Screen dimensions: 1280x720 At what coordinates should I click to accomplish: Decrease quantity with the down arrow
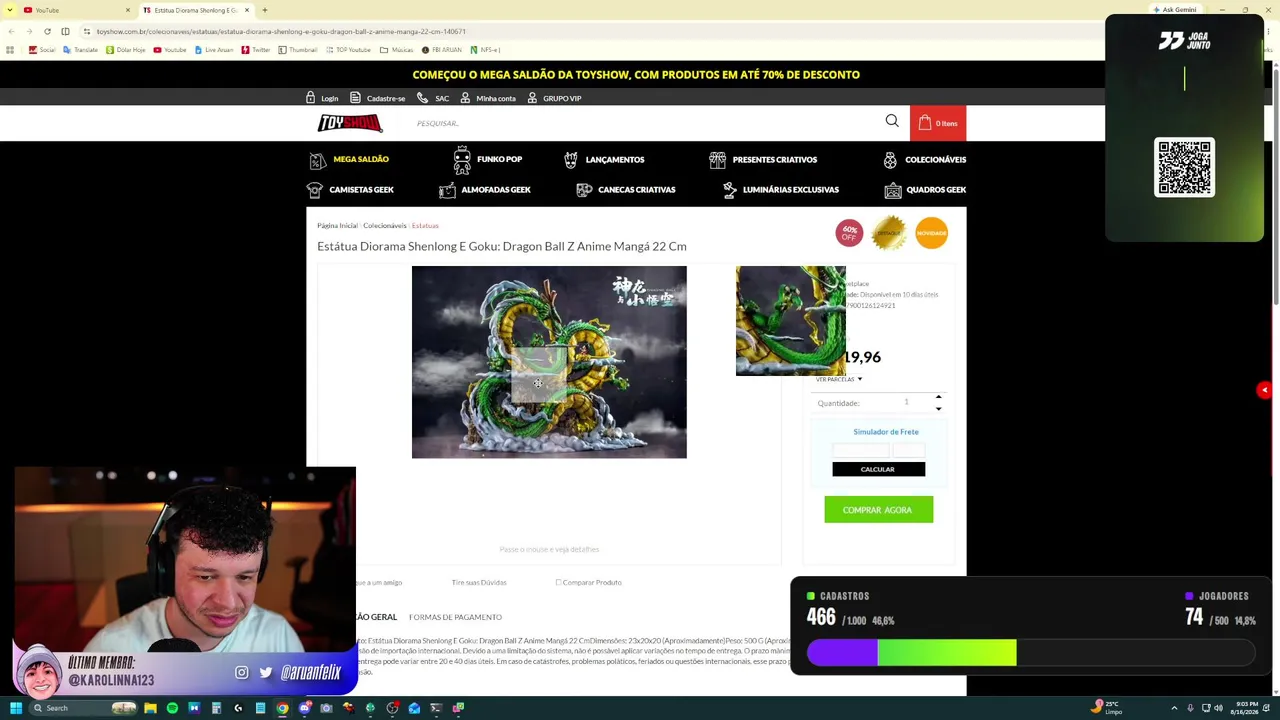938,408
